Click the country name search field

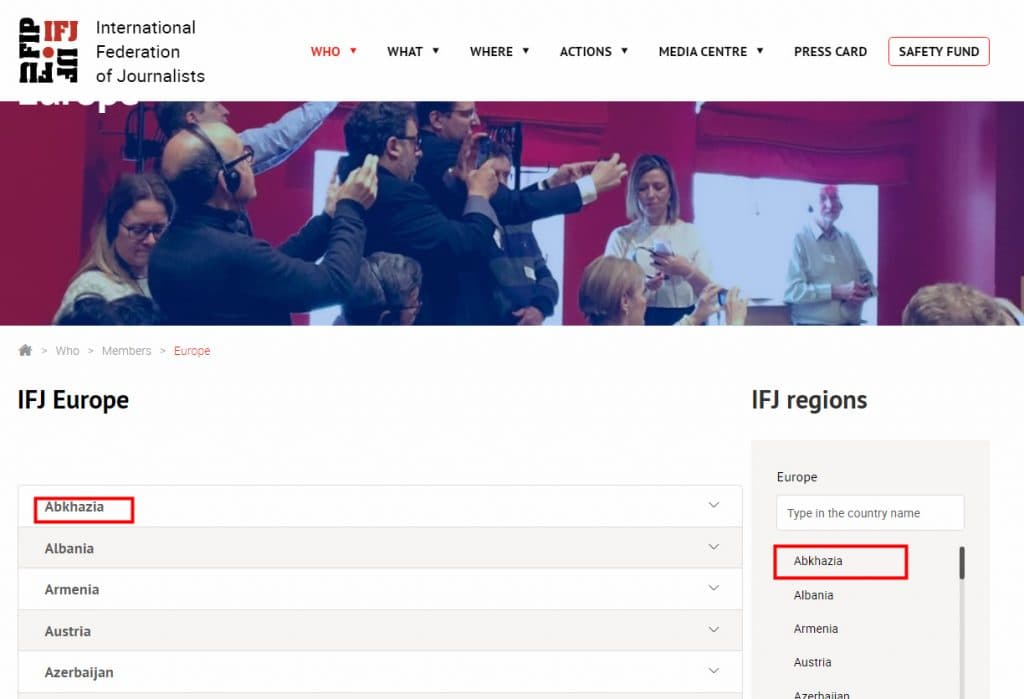870,513
